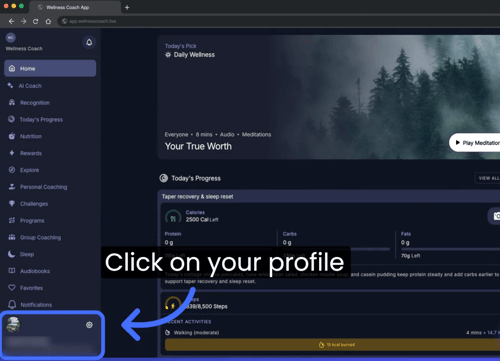The width and height of the screenshot is (500, 361).
Task: Click the browser back arrow
Action: click(11, 21)
